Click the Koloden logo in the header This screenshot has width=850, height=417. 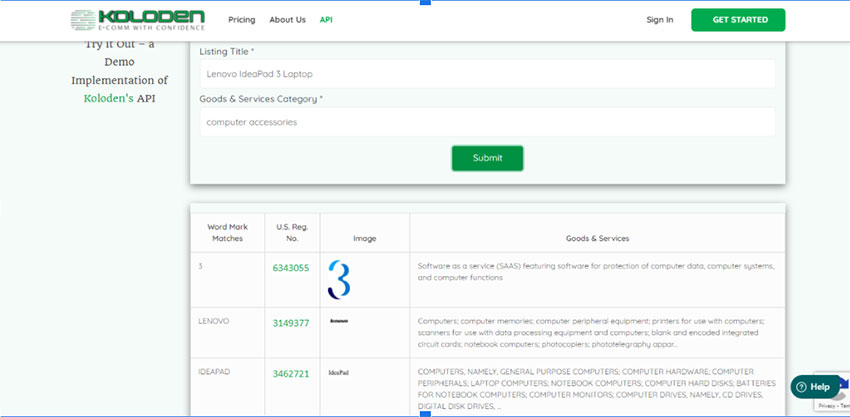(x=138, y=20)
